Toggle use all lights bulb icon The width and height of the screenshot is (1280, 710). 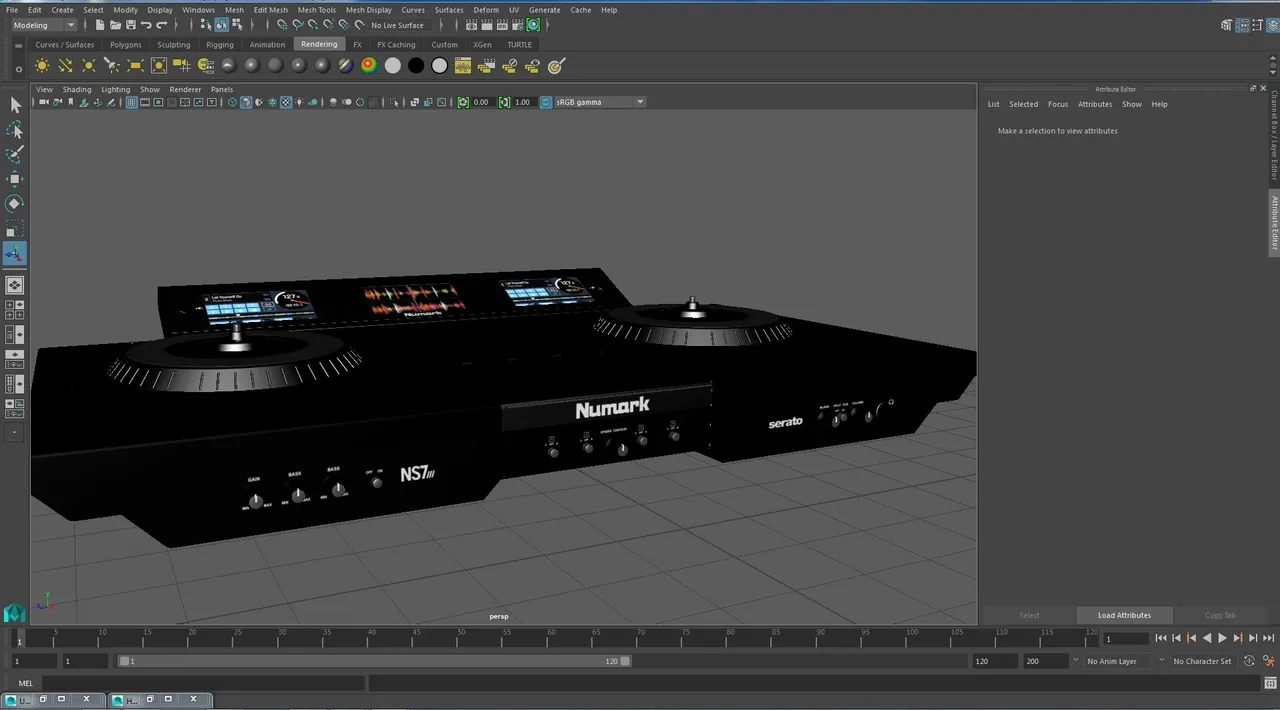tap(298, 102)
